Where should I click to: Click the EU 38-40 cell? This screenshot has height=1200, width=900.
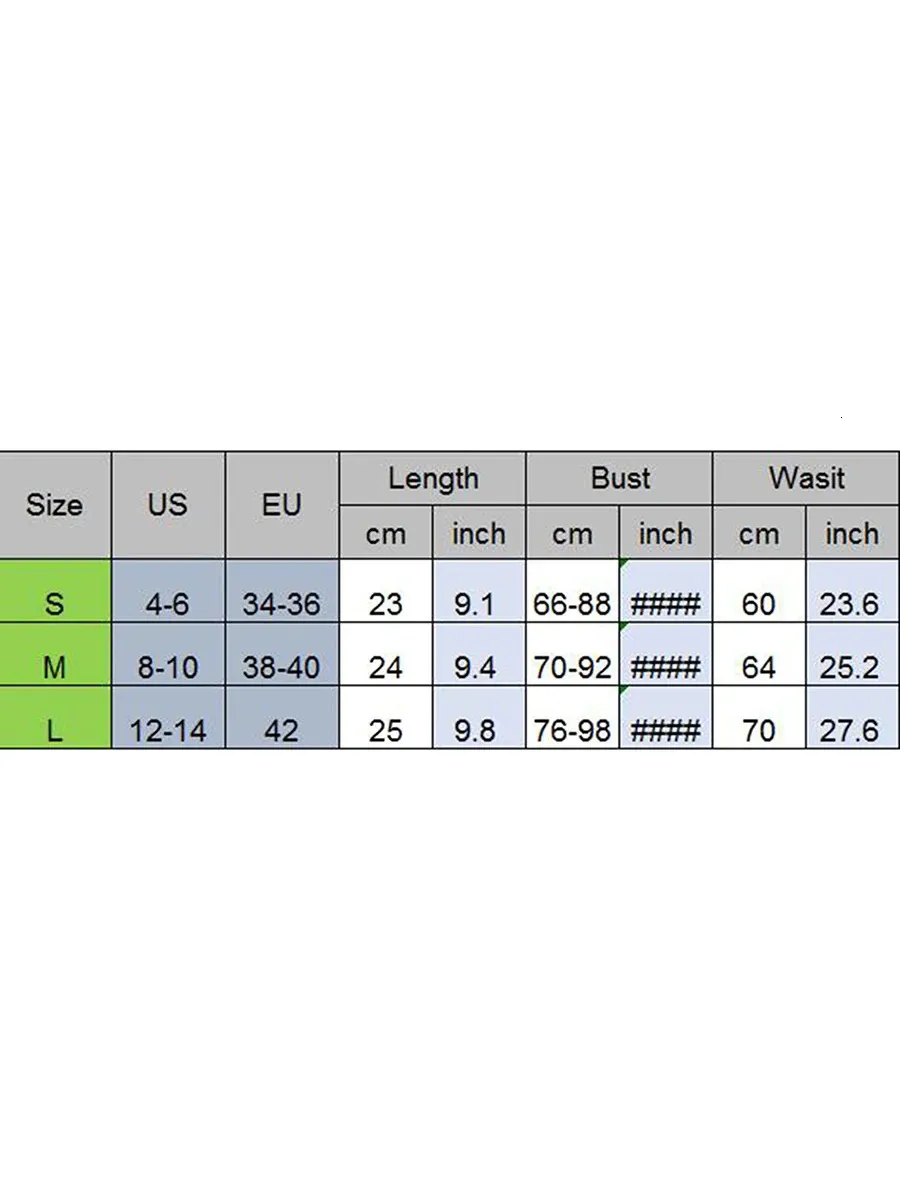[282, 667]
